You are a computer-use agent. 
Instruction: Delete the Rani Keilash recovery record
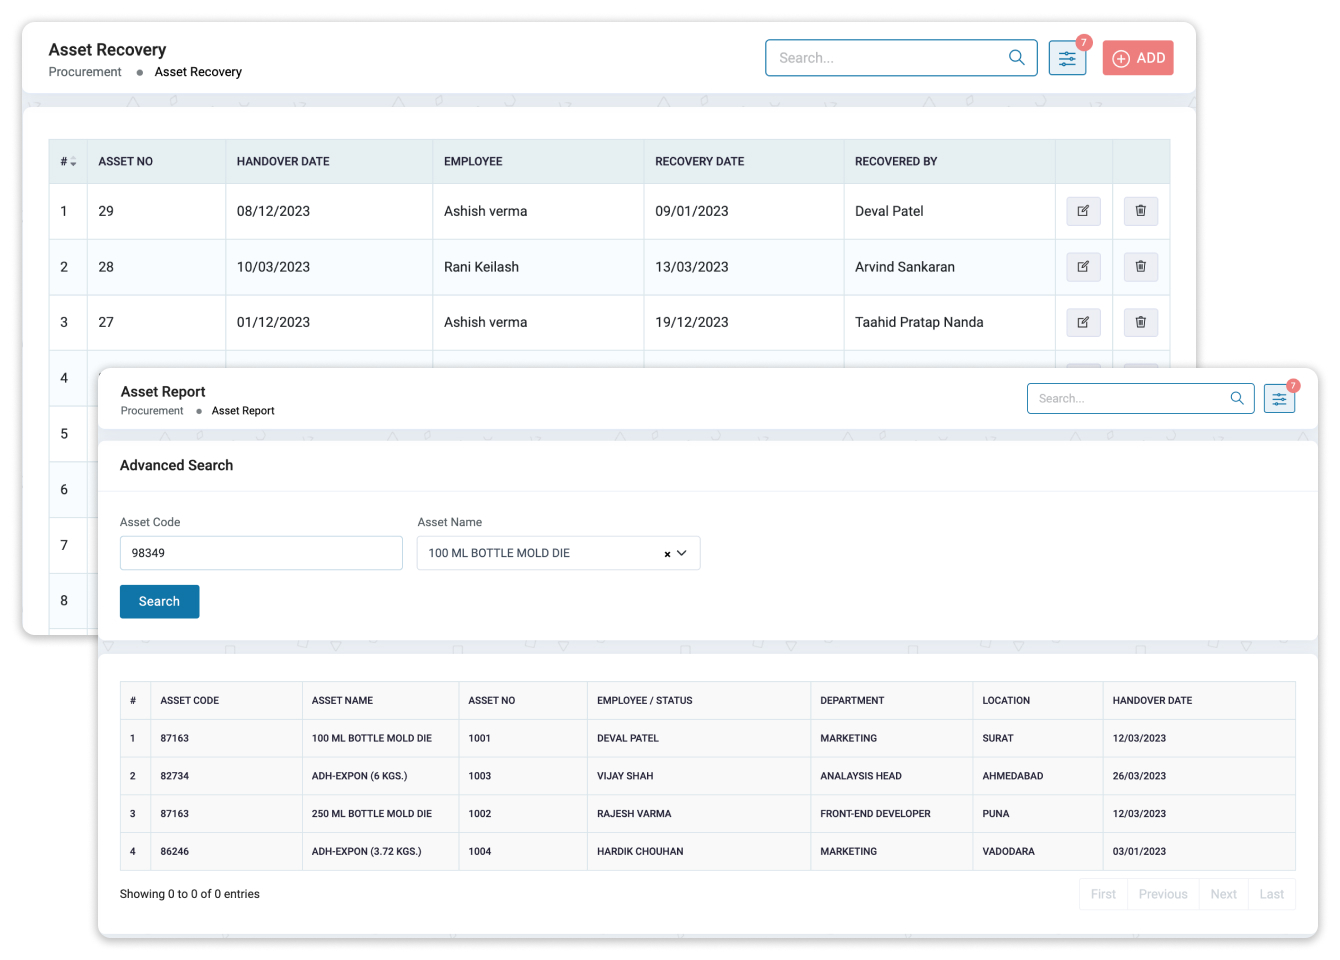coord(1141,267)
